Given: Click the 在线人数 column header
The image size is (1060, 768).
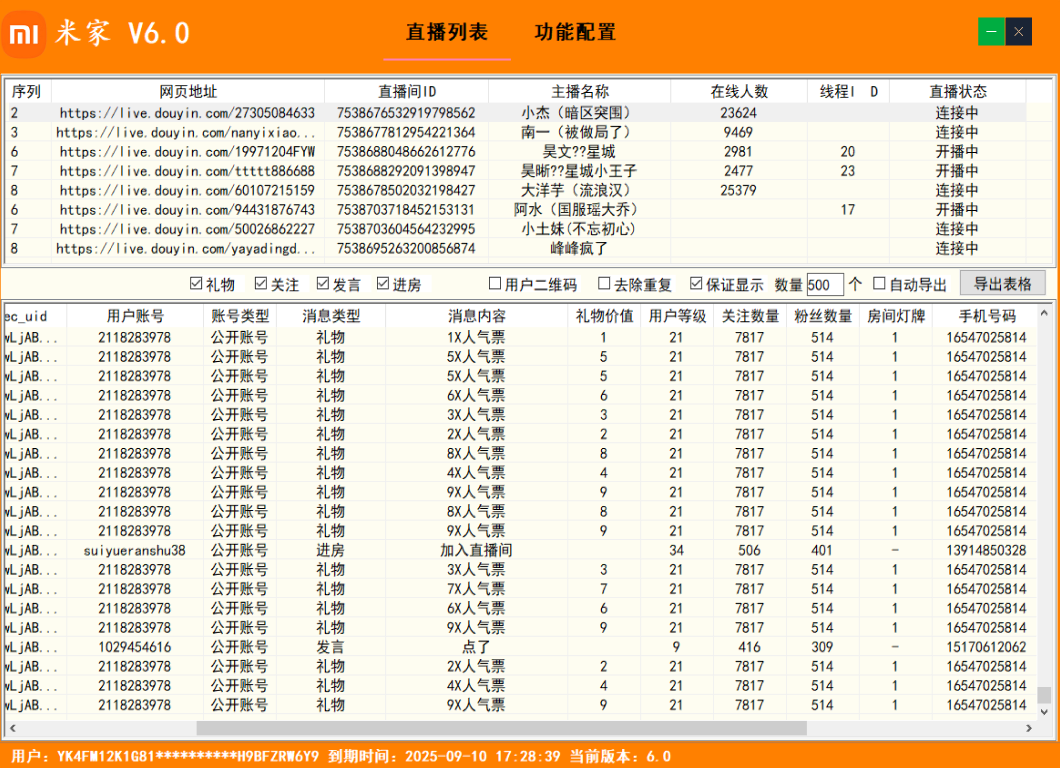Looking at the screenshot, I should (739, 91).
